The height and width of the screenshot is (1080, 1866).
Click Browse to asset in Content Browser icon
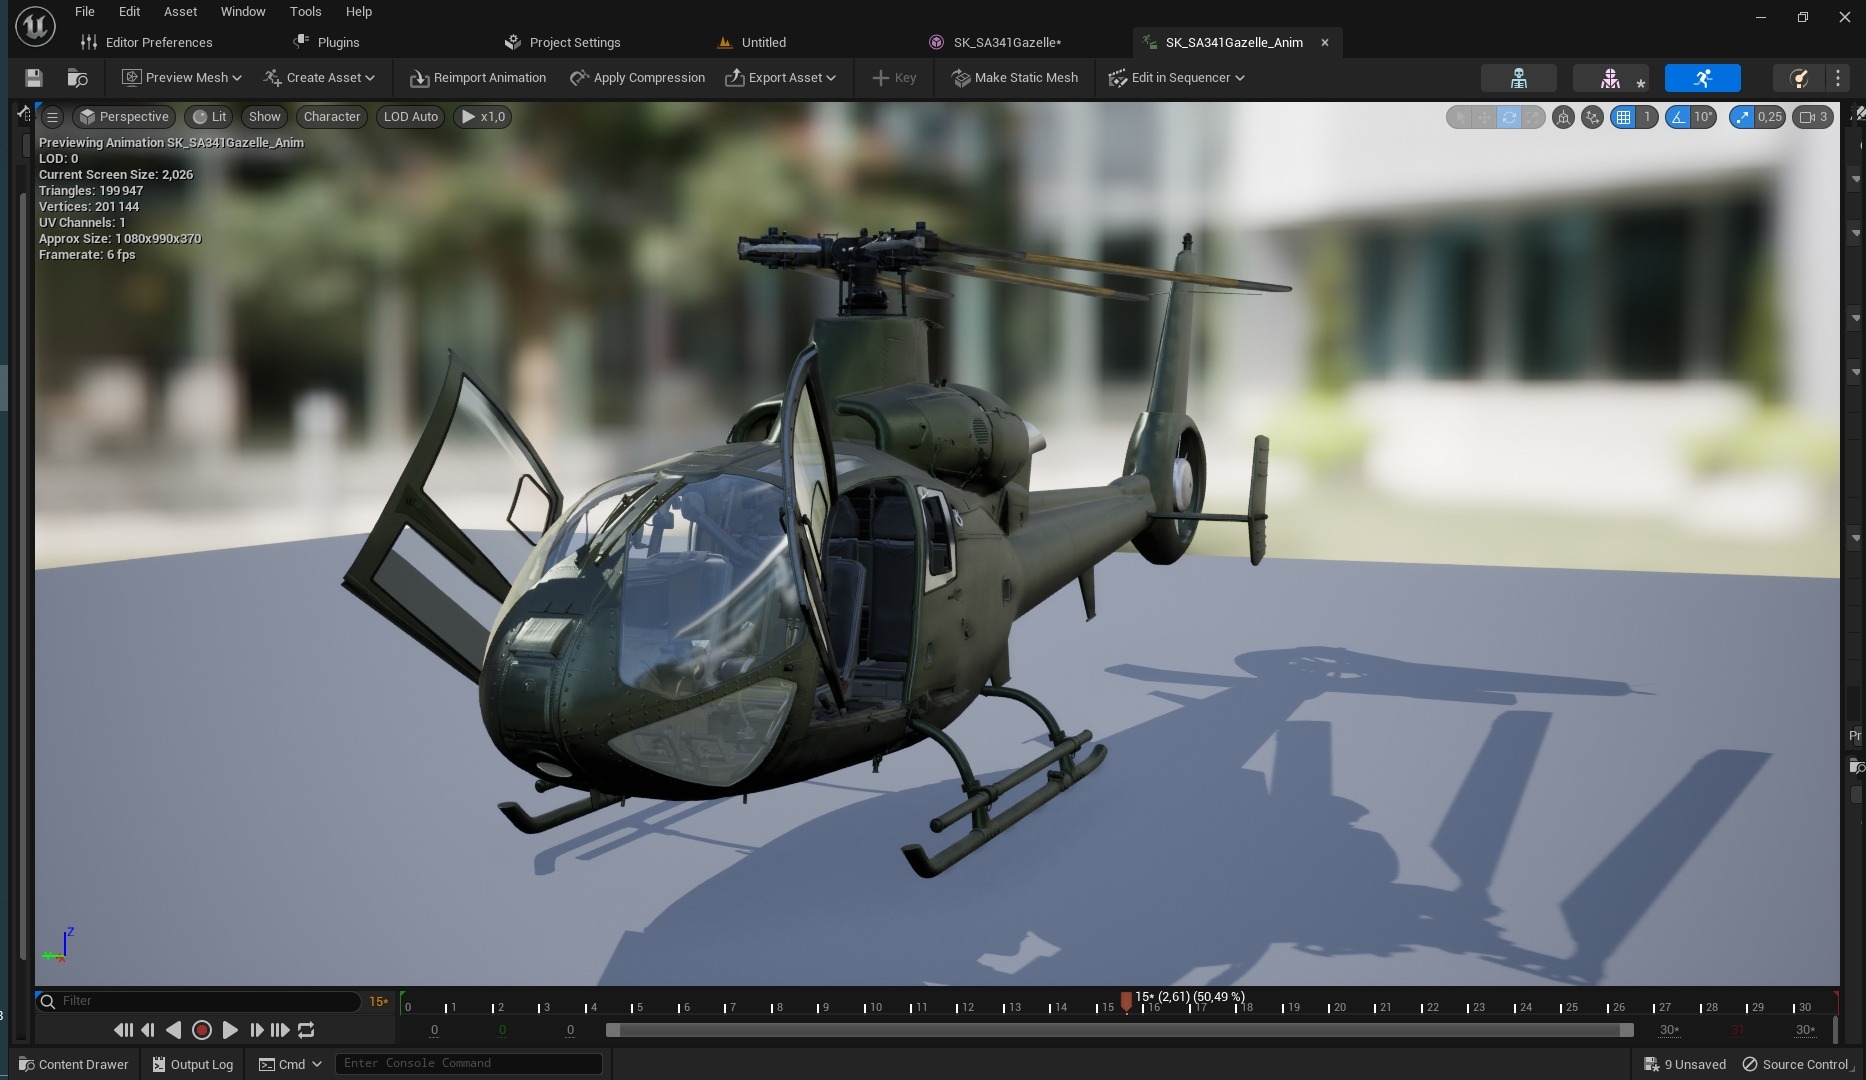[x=77, y=78]
